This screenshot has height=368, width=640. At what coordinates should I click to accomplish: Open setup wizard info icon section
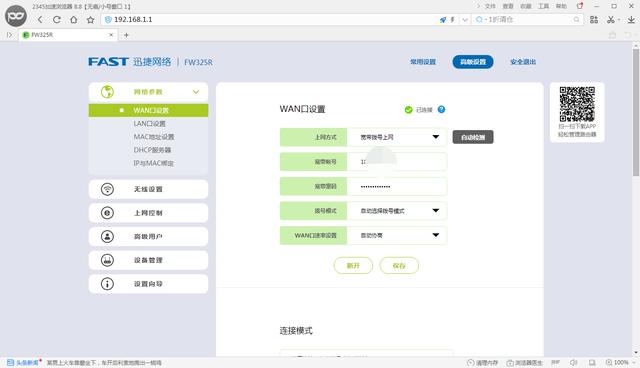tap(107, 284)
